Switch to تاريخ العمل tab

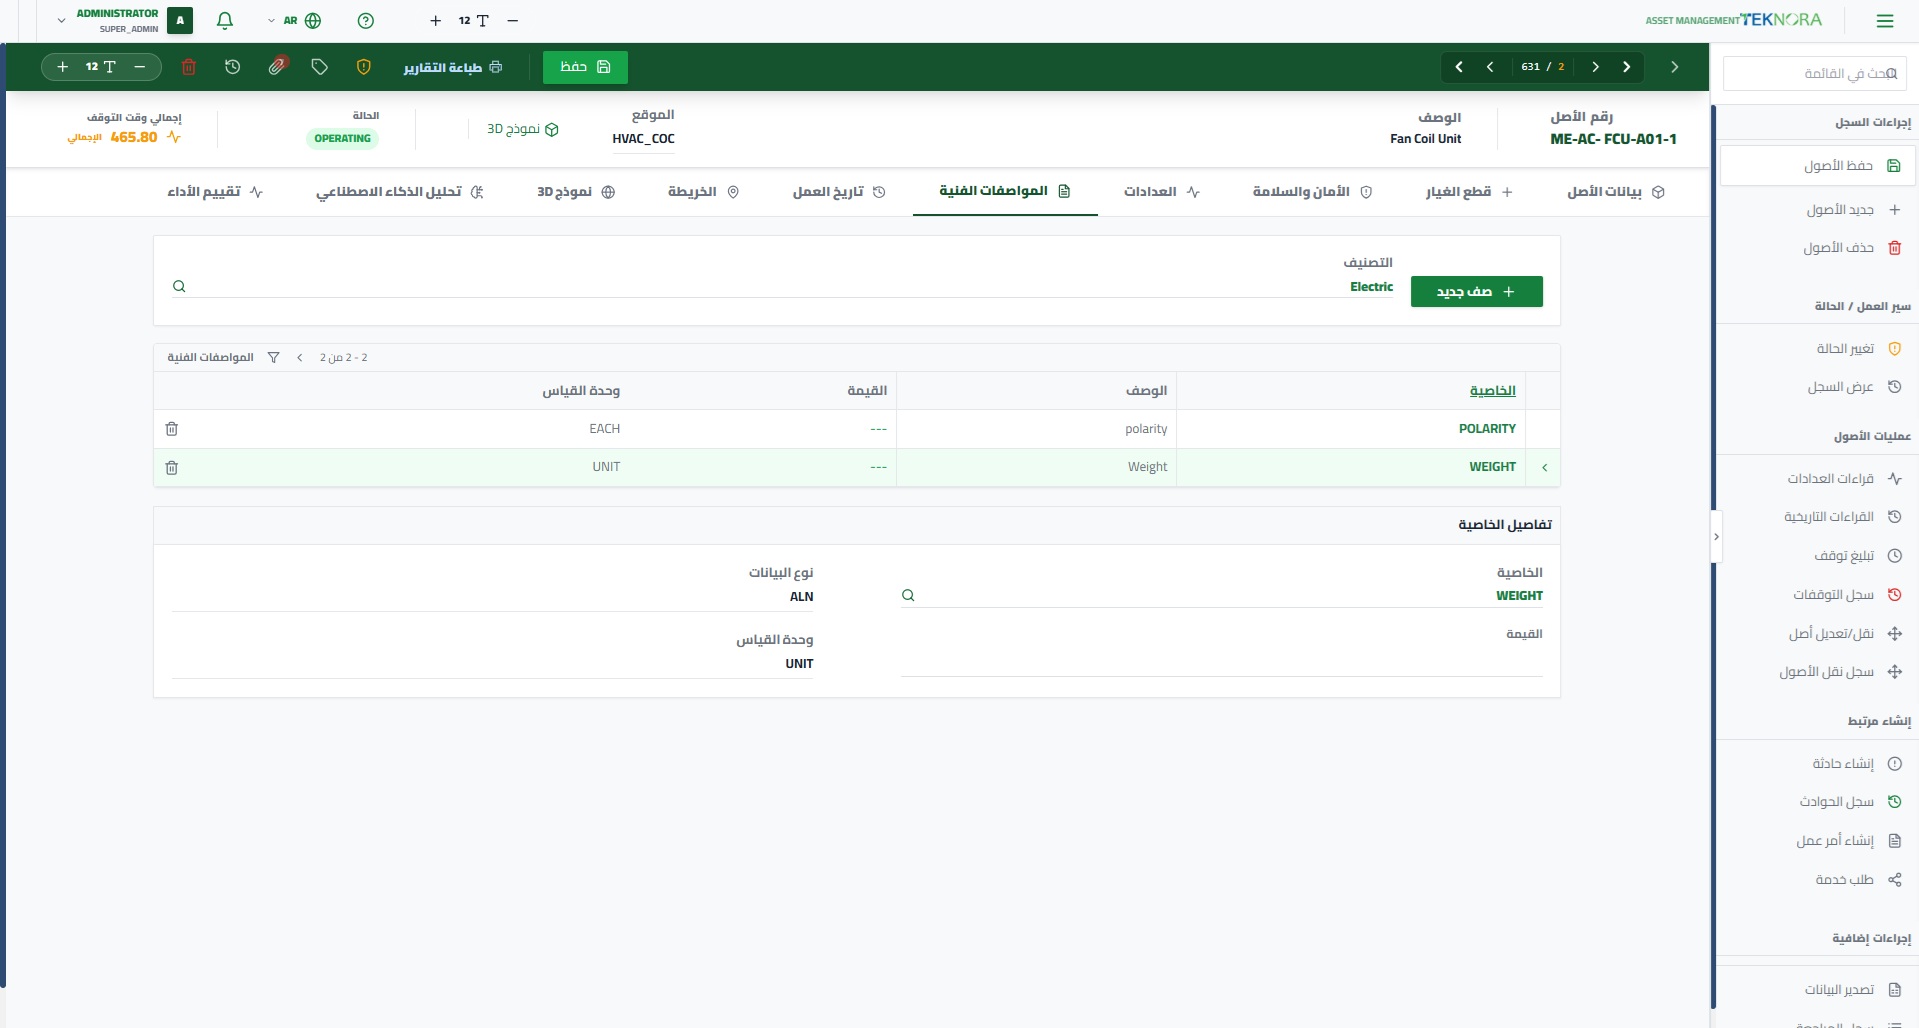coord(839,192)
